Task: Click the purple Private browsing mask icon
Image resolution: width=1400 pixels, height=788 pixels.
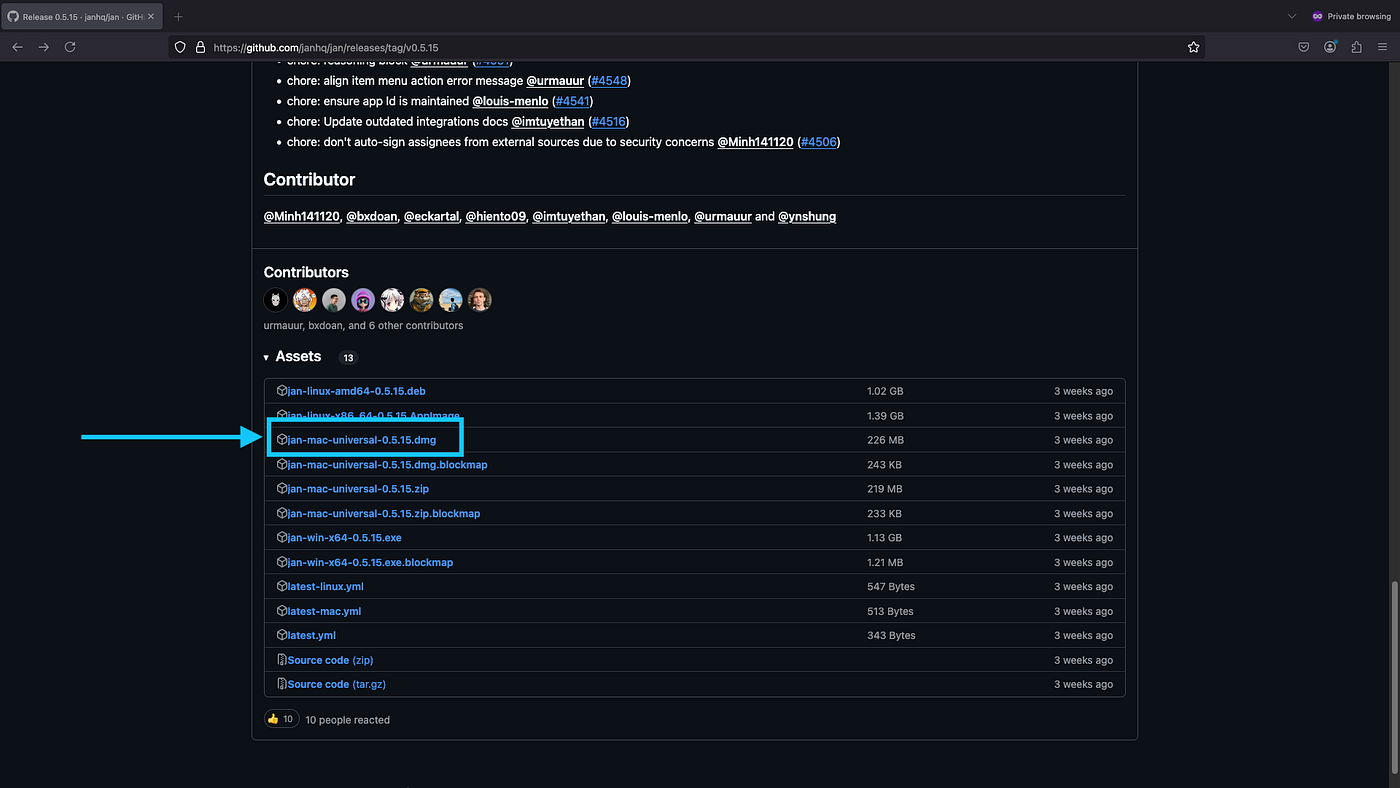Action: click(x=1318, y=16)
